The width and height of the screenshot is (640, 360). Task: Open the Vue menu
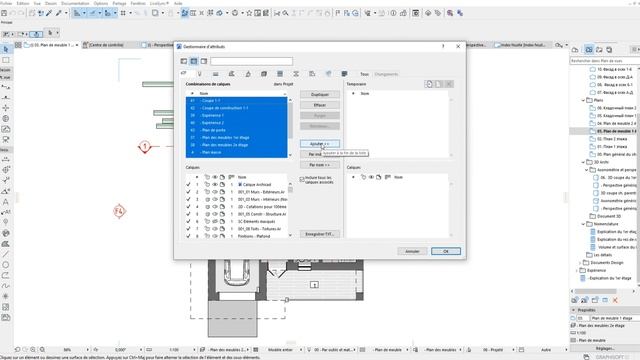[x=37, y=3]
